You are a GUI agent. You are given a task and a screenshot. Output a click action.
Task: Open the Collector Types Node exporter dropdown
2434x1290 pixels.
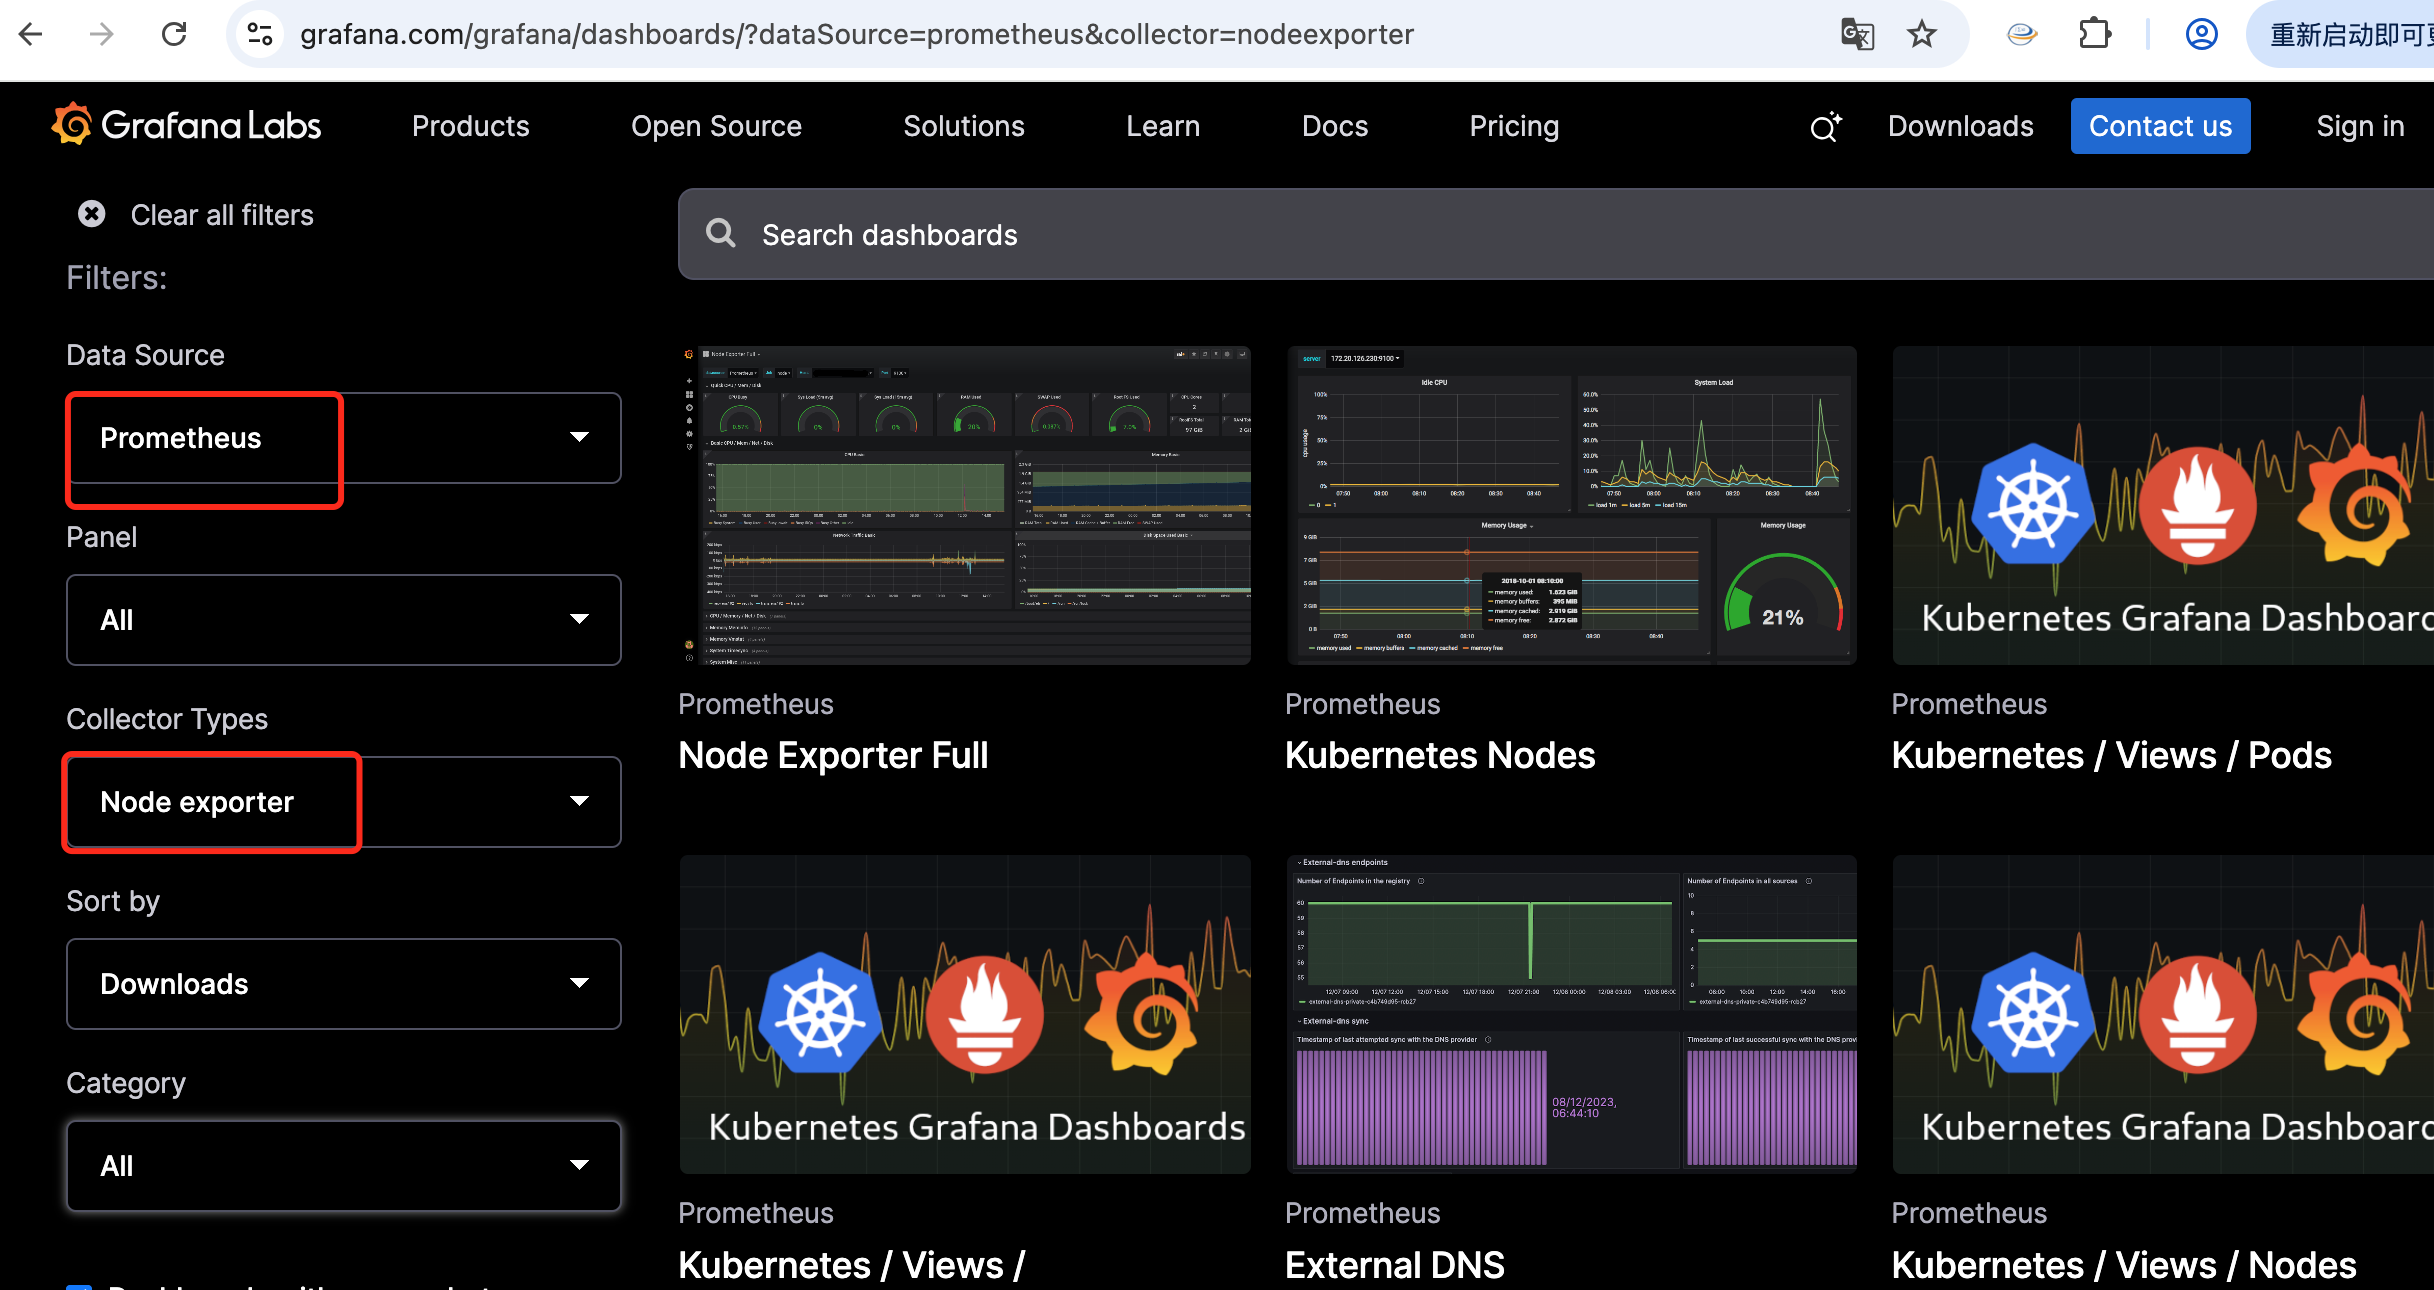click(343, 802)
